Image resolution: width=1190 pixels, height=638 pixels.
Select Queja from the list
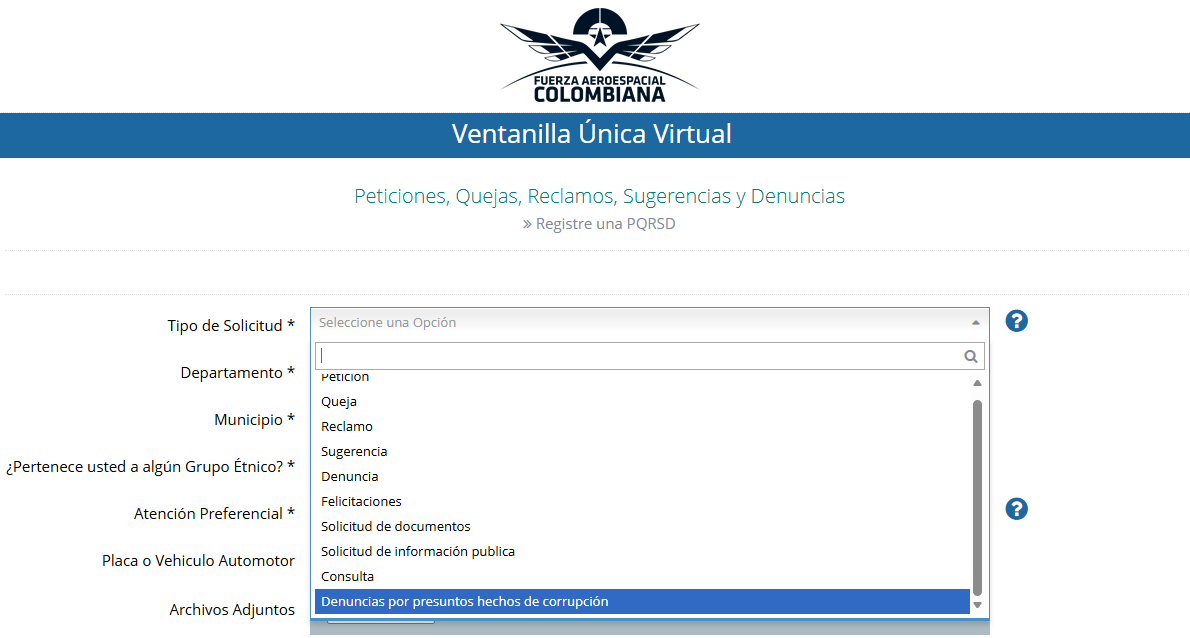(339, 401)
